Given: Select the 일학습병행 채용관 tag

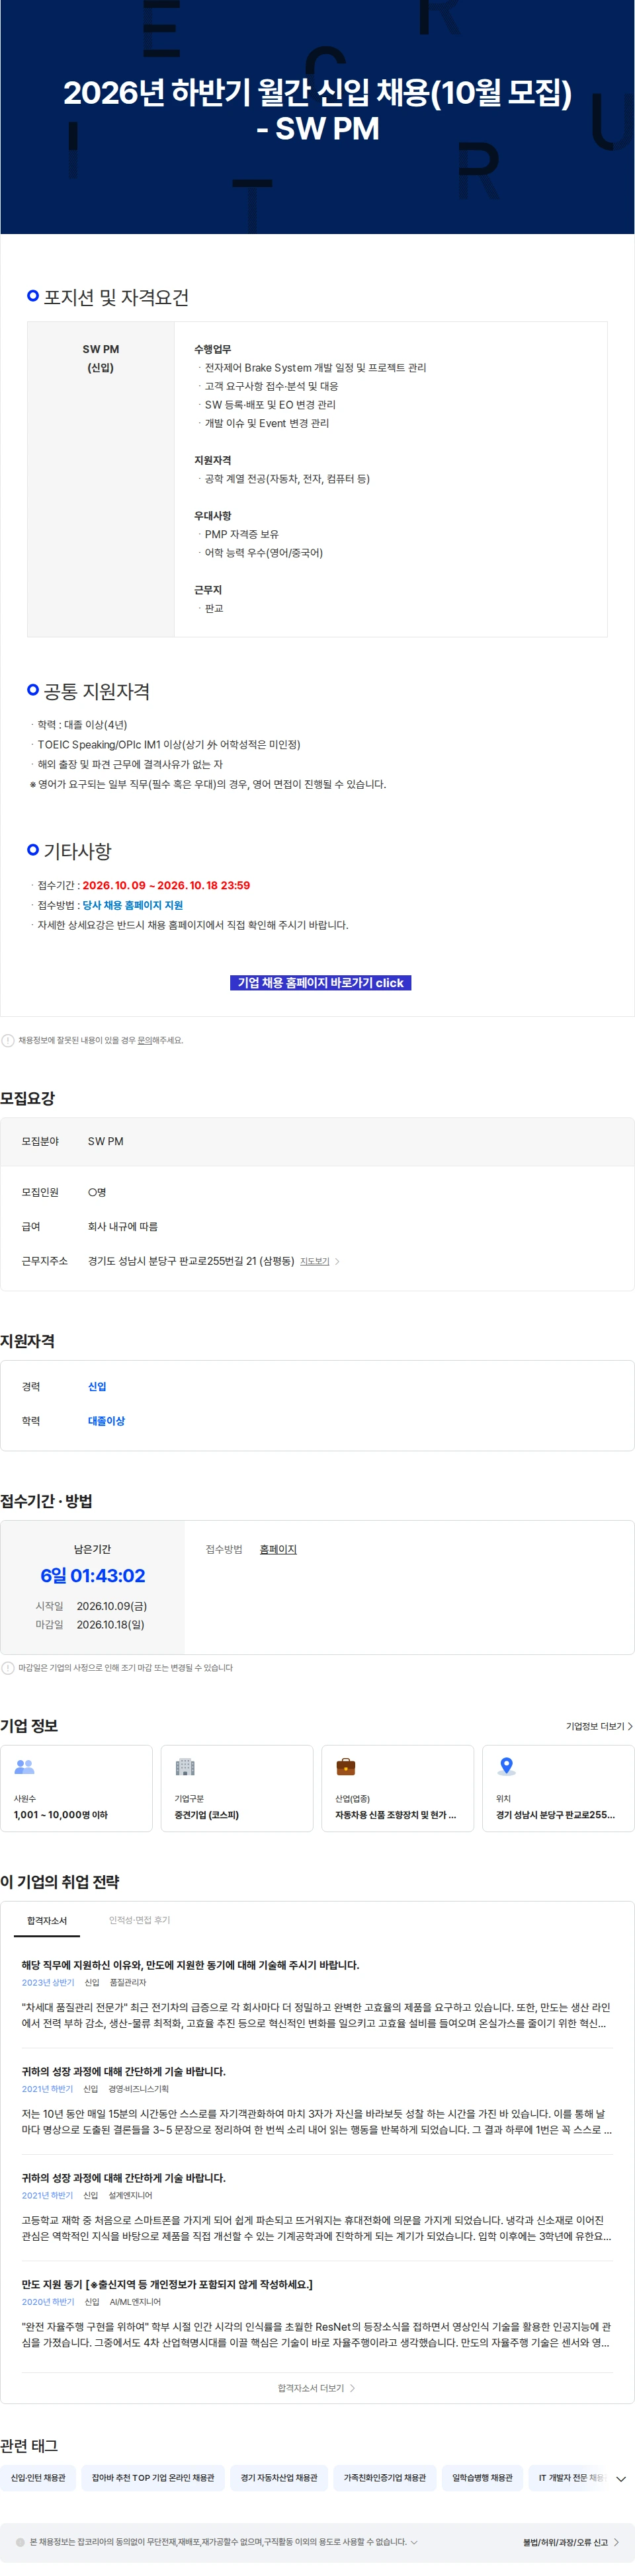Looking at the screenshot, I should (482, 2478).
